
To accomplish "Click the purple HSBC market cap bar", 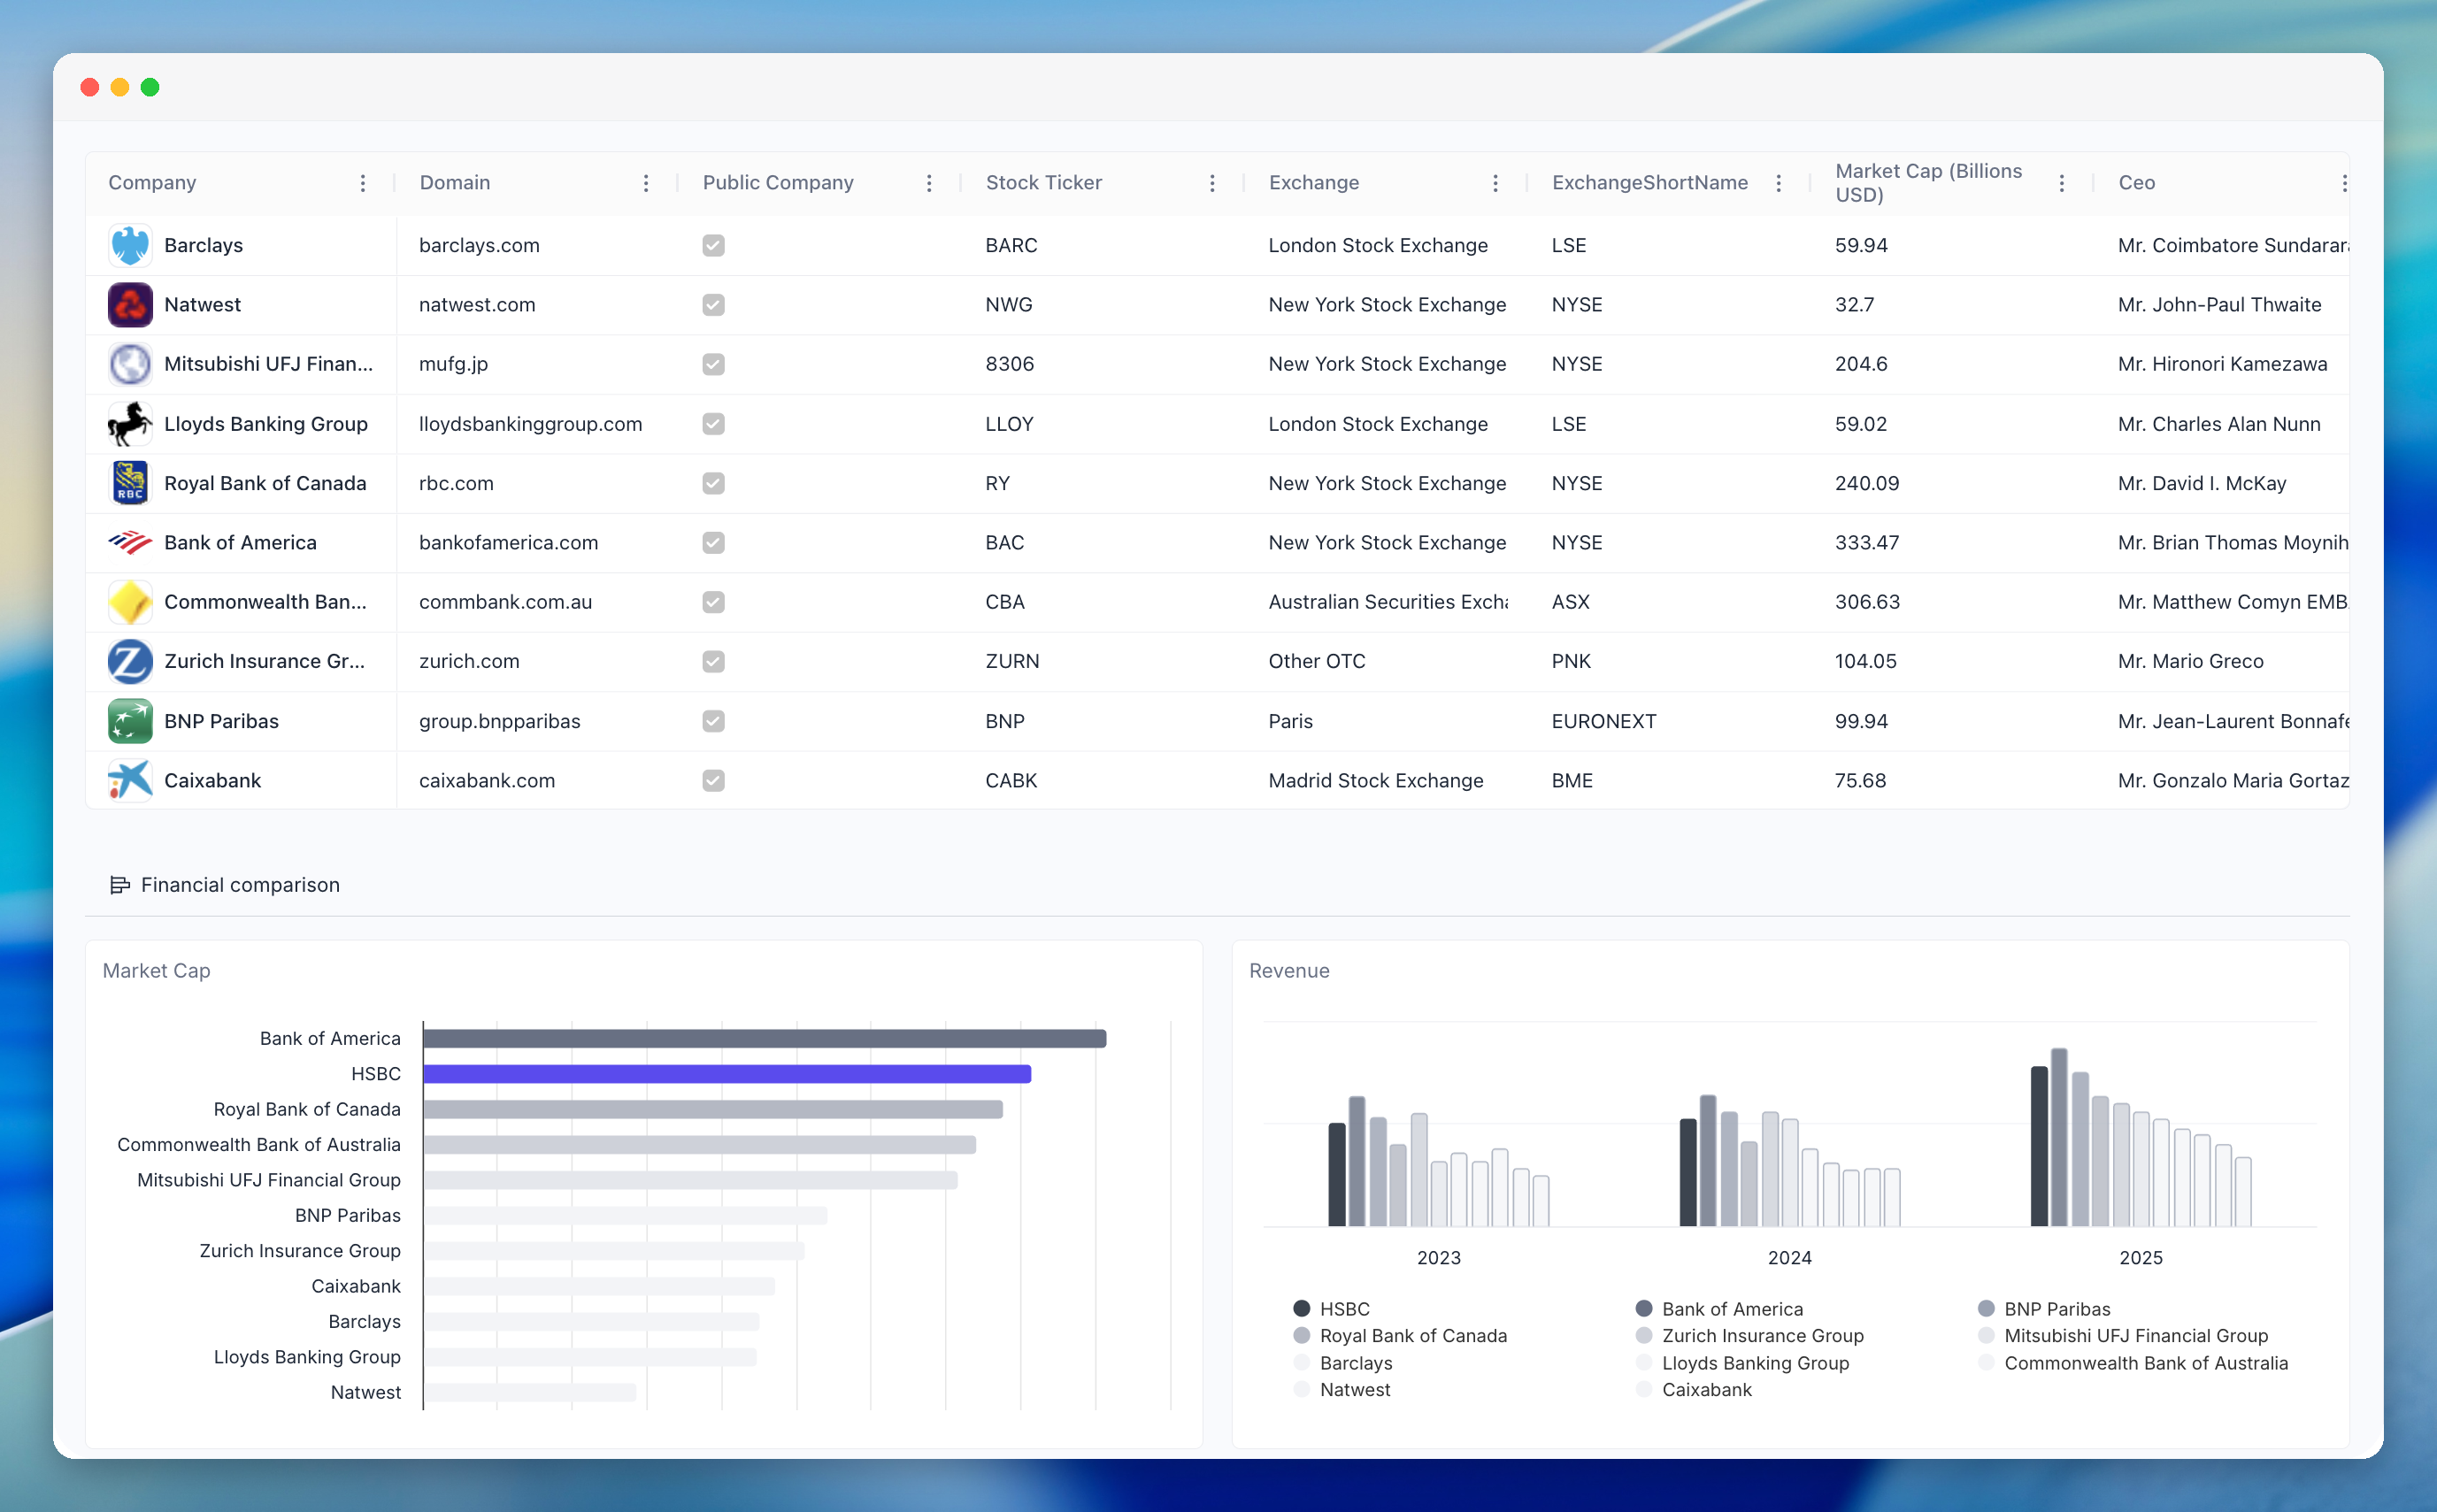I will pos(727,1074).
